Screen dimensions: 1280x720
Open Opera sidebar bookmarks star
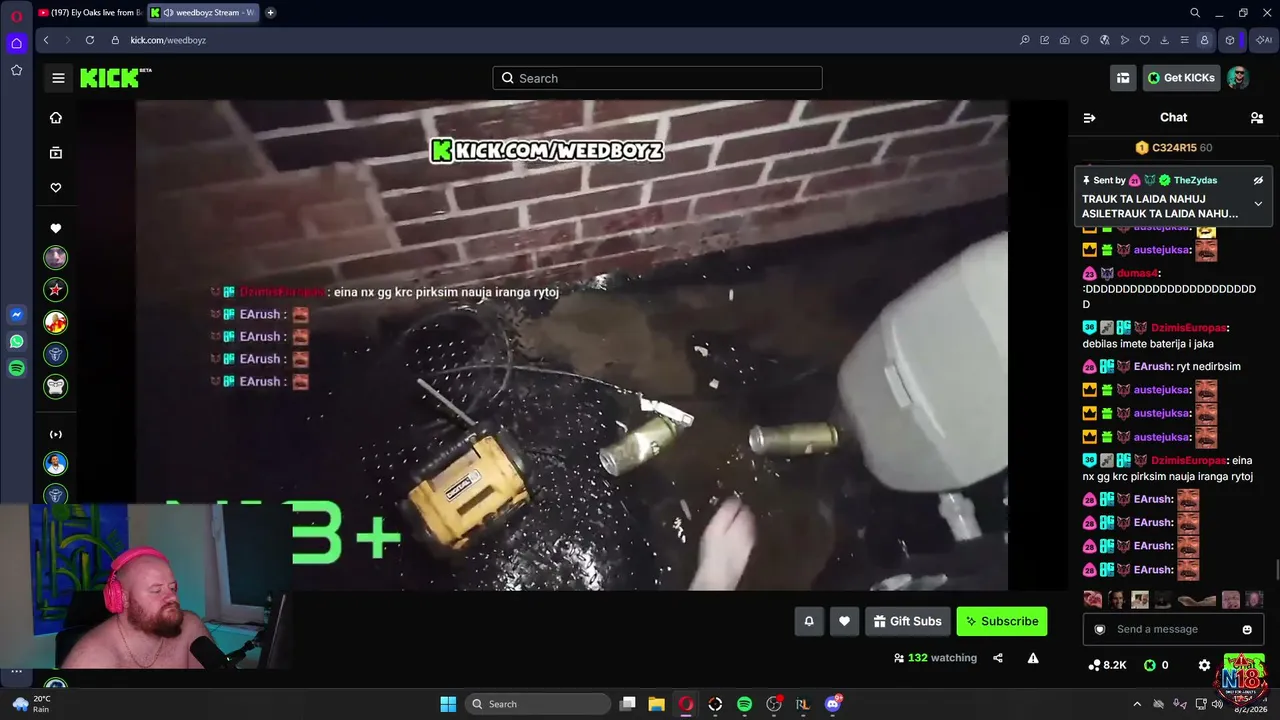coord(16,70)
